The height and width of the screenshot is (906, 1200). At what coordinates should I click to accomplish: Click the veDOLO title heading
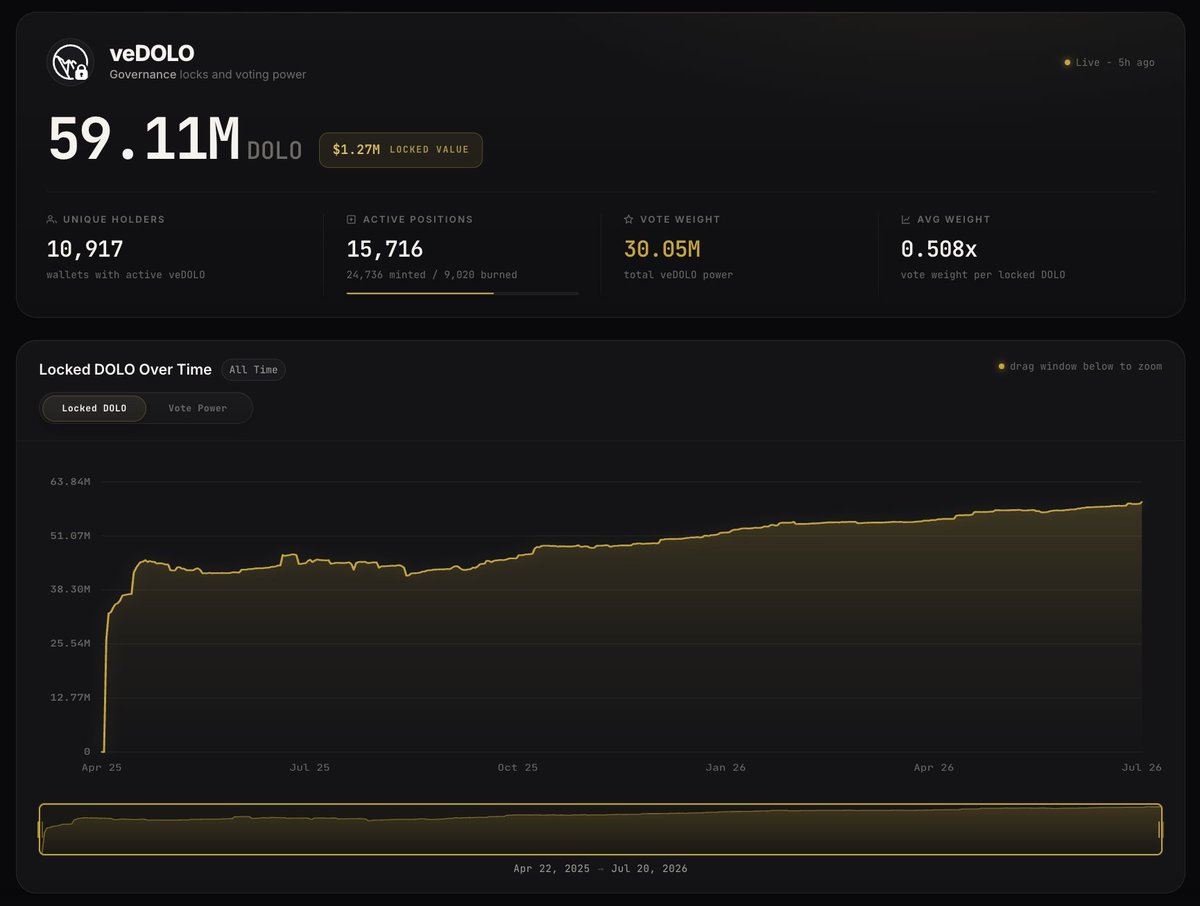point(152,54)
